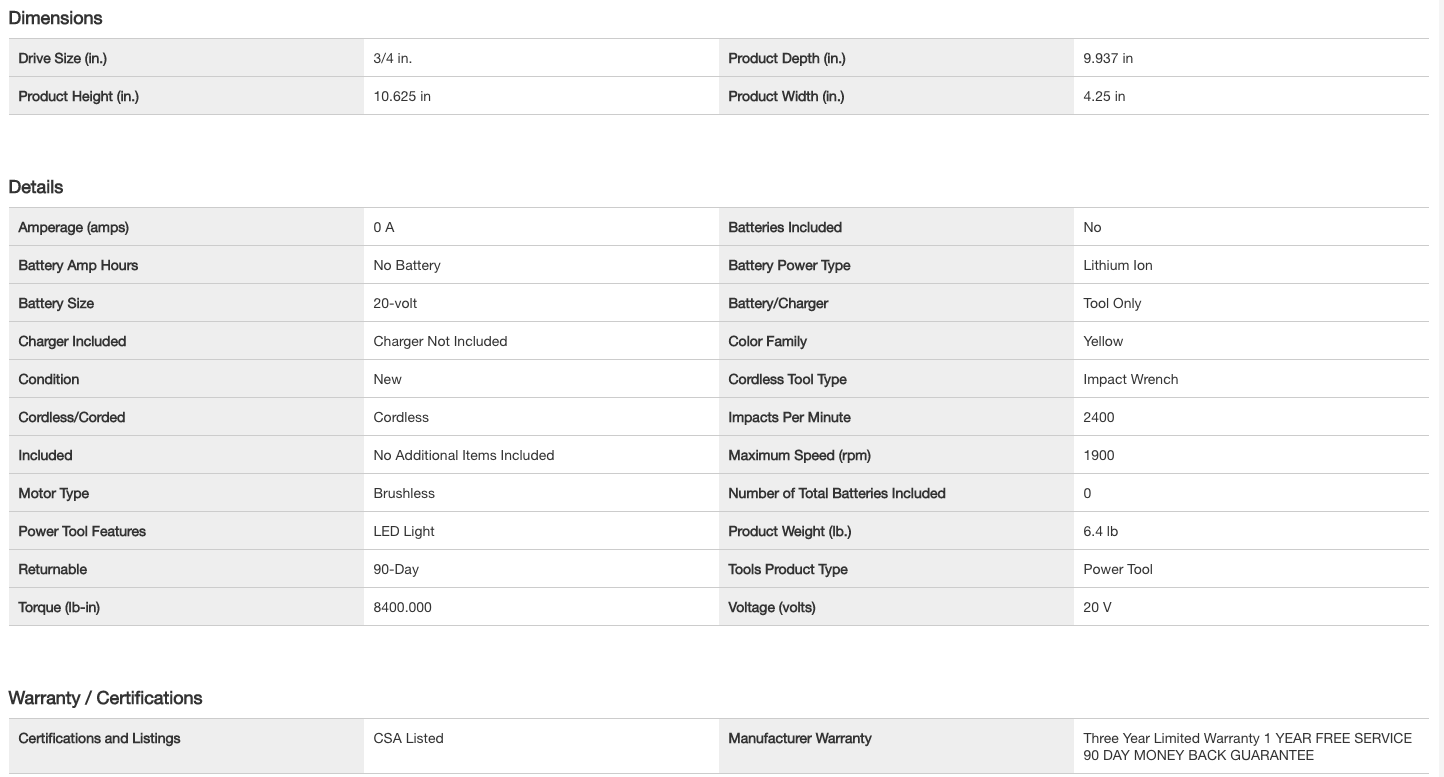Click the Product Depth (in.) label

tap(786, 58)
